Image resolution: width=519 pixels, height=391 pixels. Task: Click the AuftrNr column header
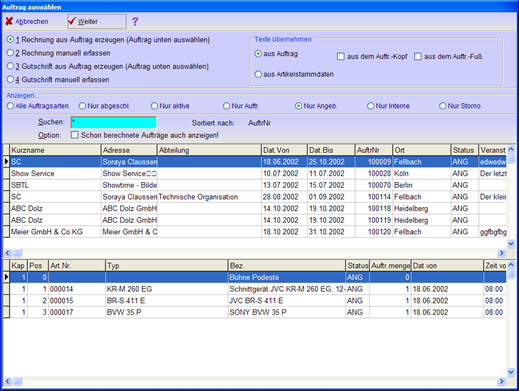pyautogui.click(x=374, y=150)
